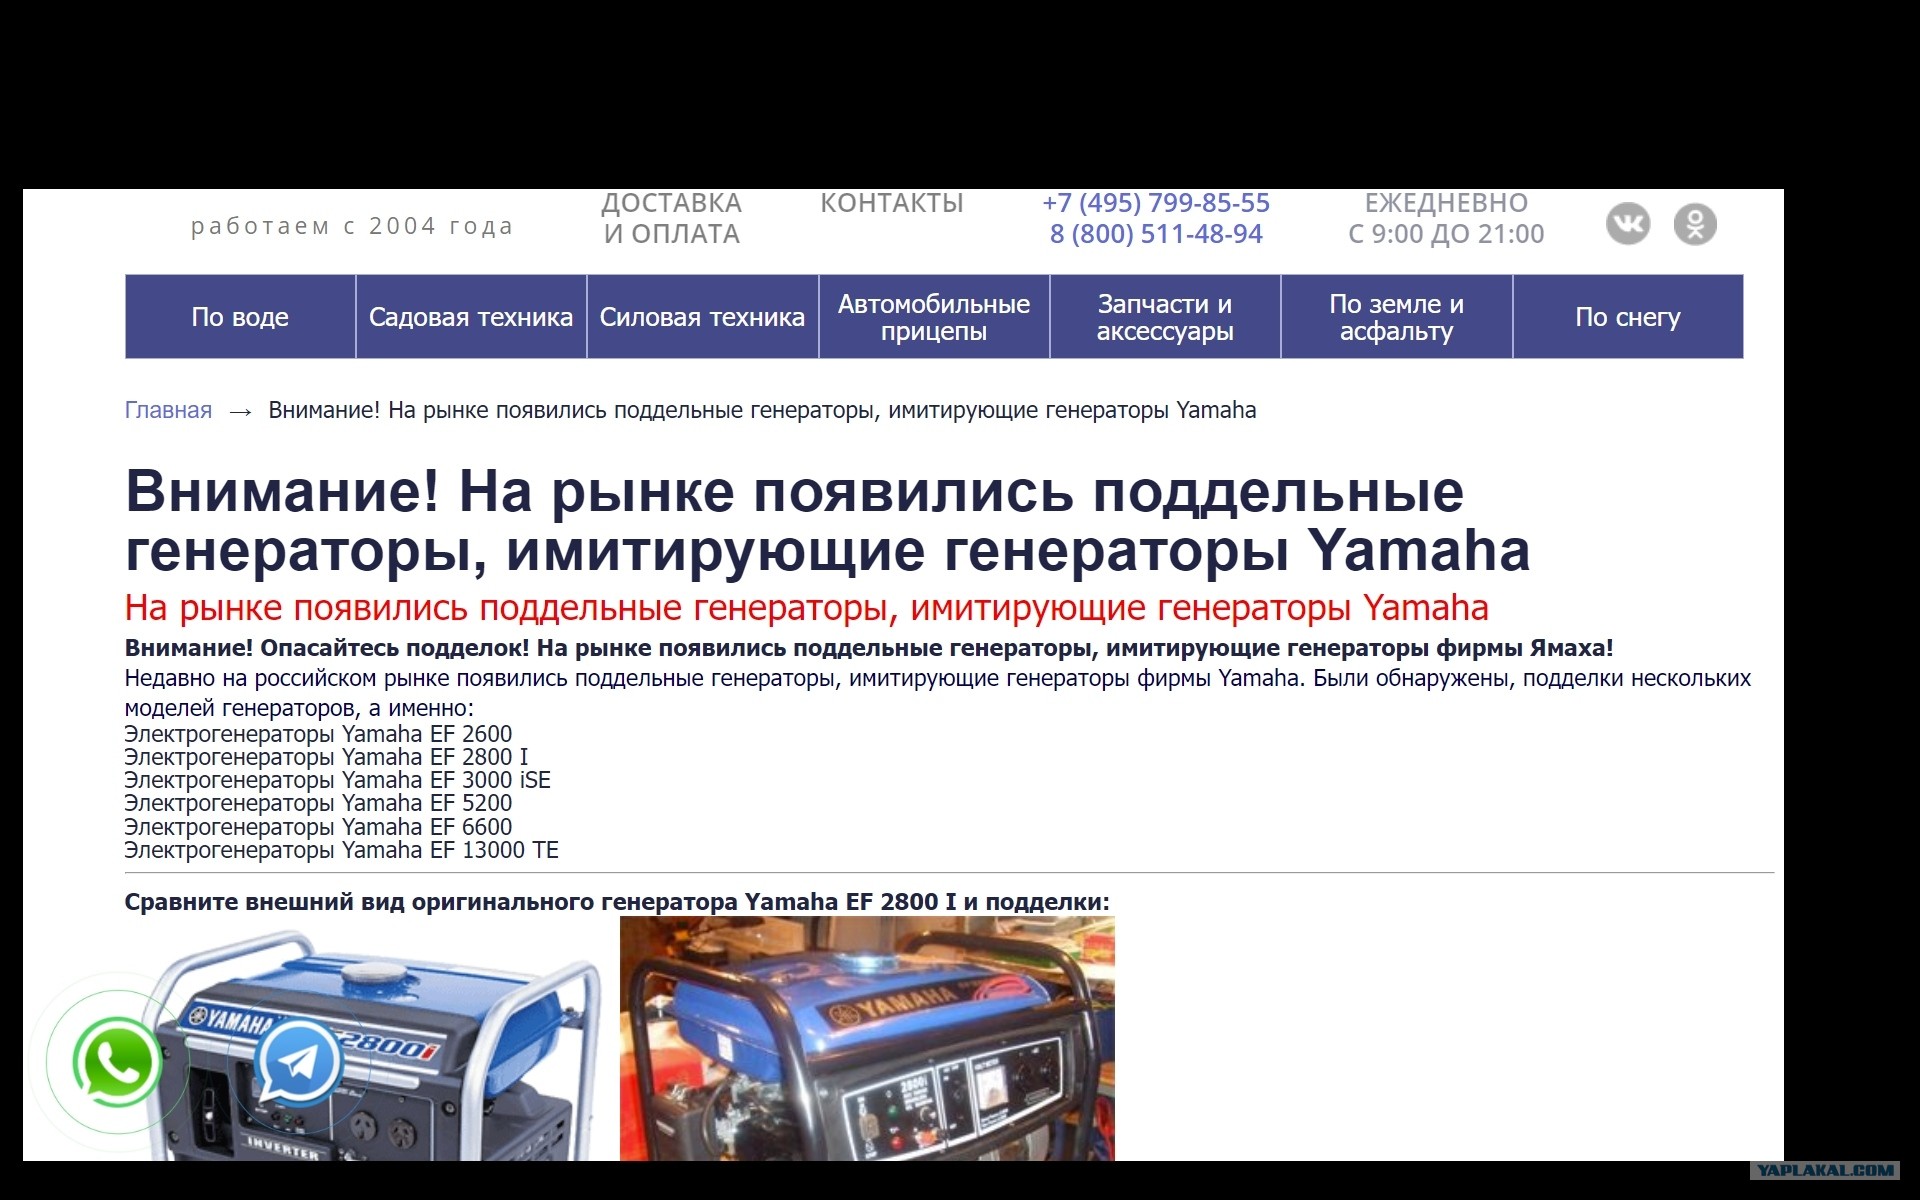Screen dimensions: 1920x1200
Task: Click the "Ежедневно с 9:00 до 21:00" hours
Action: tap(1446, 218)
